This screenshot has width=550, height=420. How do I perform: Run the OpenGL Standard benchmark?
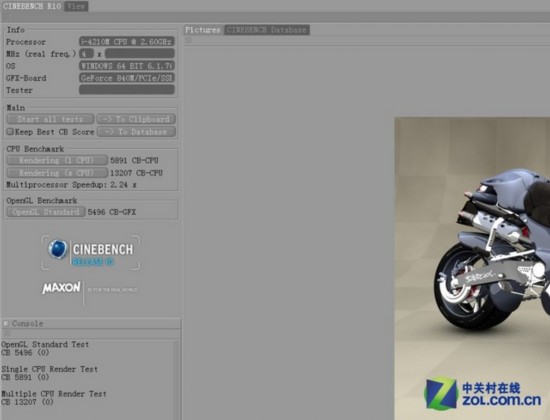click(x=46, y=212)
